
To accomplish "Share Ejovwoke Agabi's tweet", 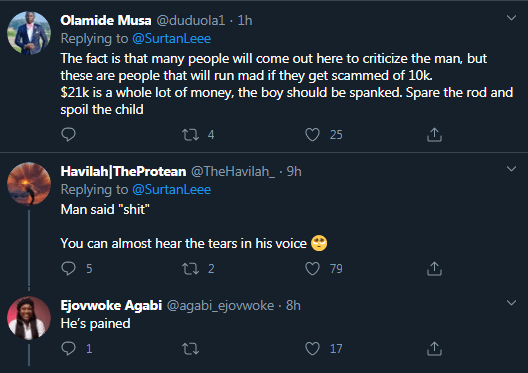I will pyautogui.click(x=434, y=348).
